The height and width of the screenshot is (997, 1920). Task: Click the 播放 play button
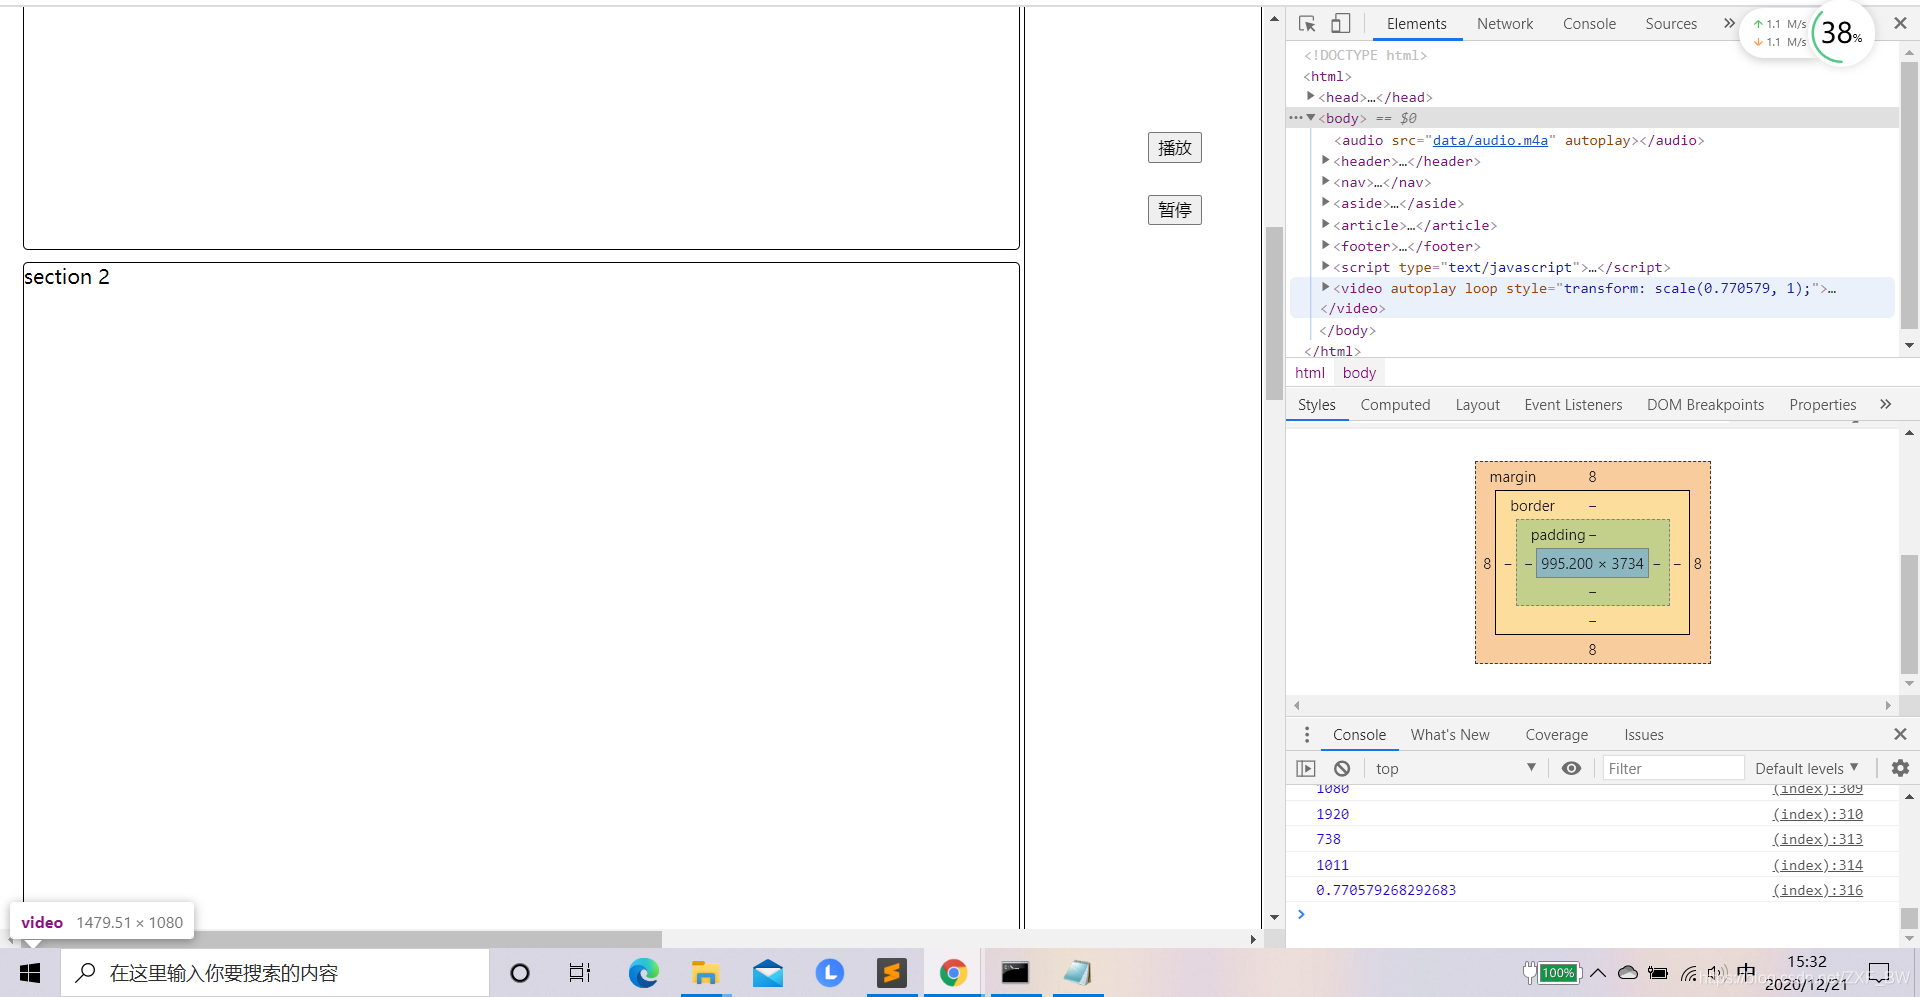(1174, 148)
